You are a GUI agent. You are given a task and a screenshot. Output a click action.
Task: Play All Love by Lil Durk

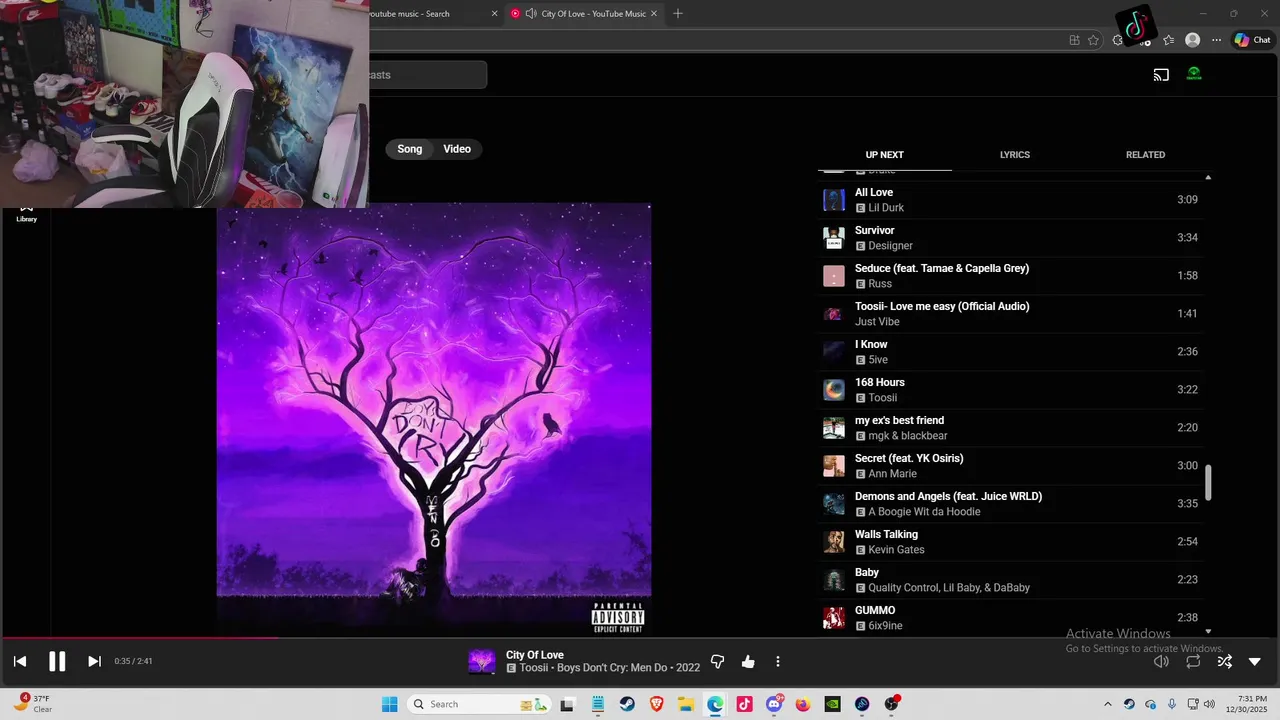pyautogui.click(x=1012, y=200)
